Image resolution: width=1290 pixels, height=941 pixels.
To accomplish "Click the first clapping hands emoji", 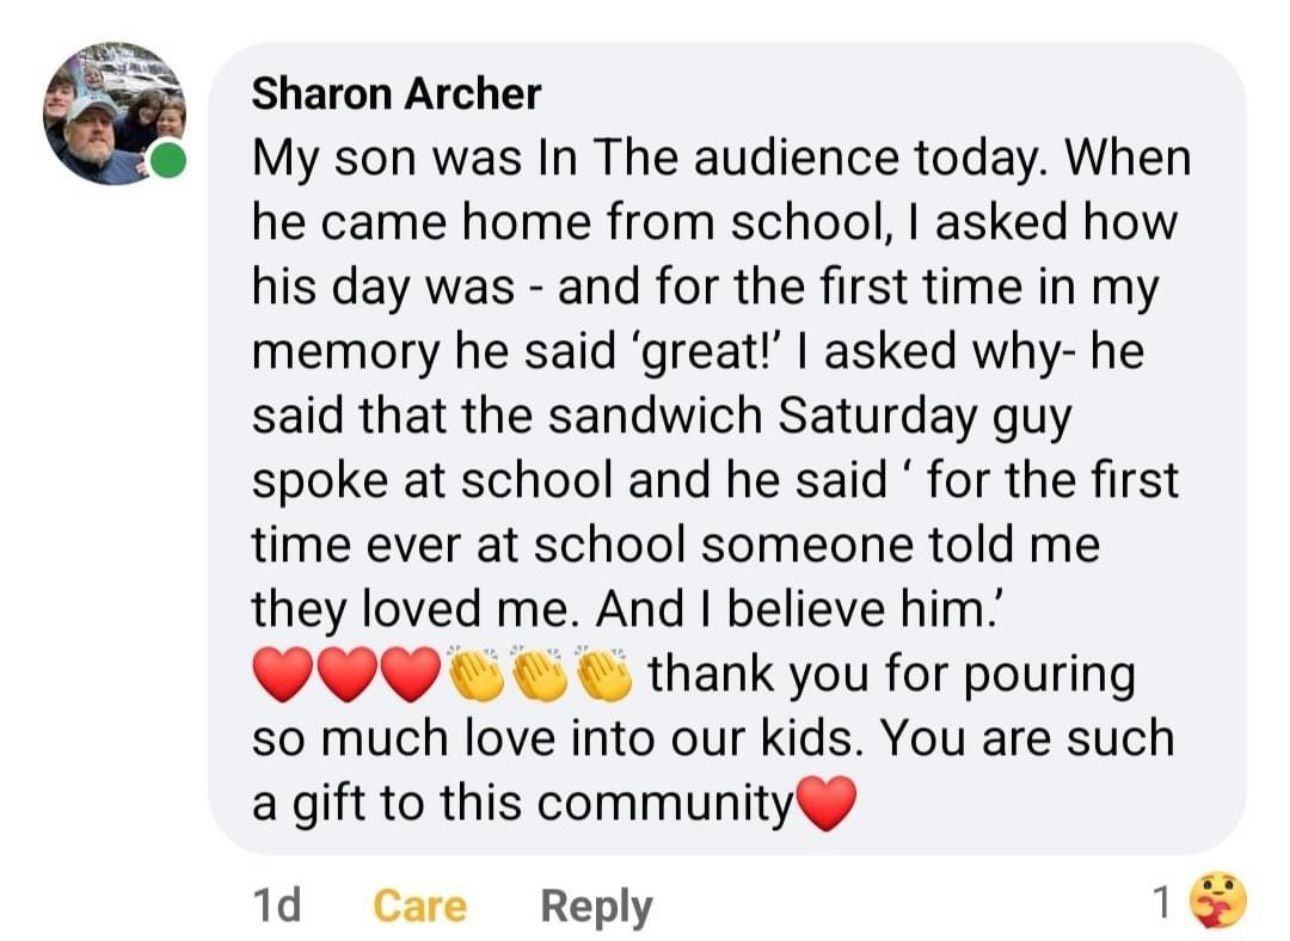I will point(476,674).
